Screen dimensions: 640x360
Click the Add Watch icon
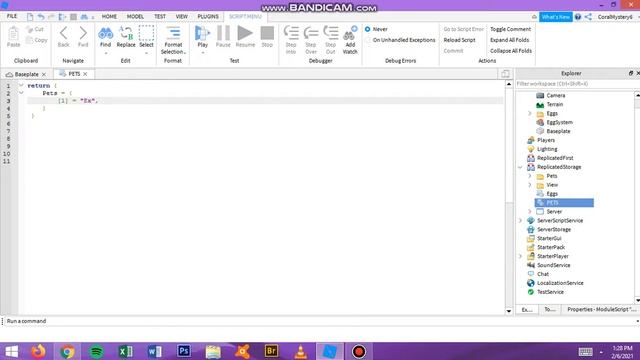[350, 33]
